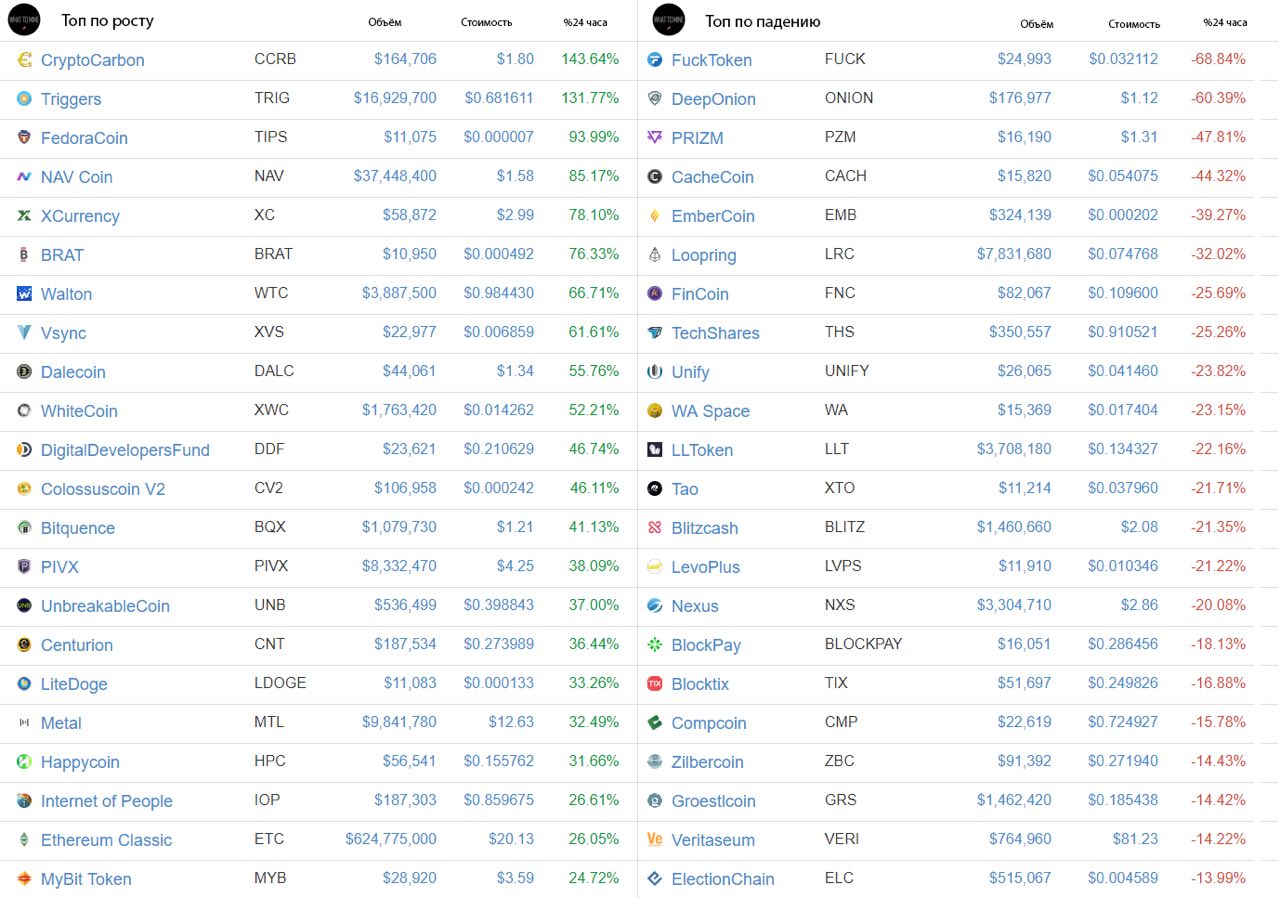Click the Veritaseum Ve icon
The height and width of the screenshot is (898, 1280).
(655, 840)
